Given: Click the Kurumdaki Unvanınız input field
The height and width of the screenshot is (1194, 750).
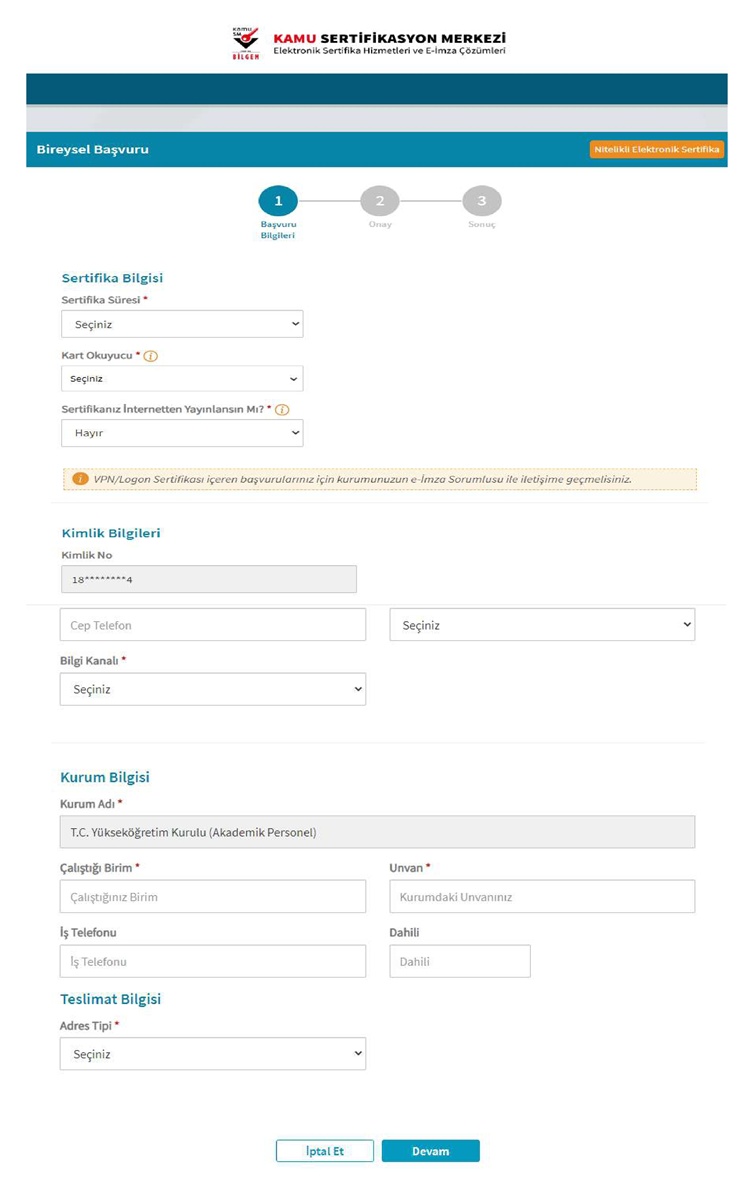Looking at the screenshot, I should coord(542,896).
